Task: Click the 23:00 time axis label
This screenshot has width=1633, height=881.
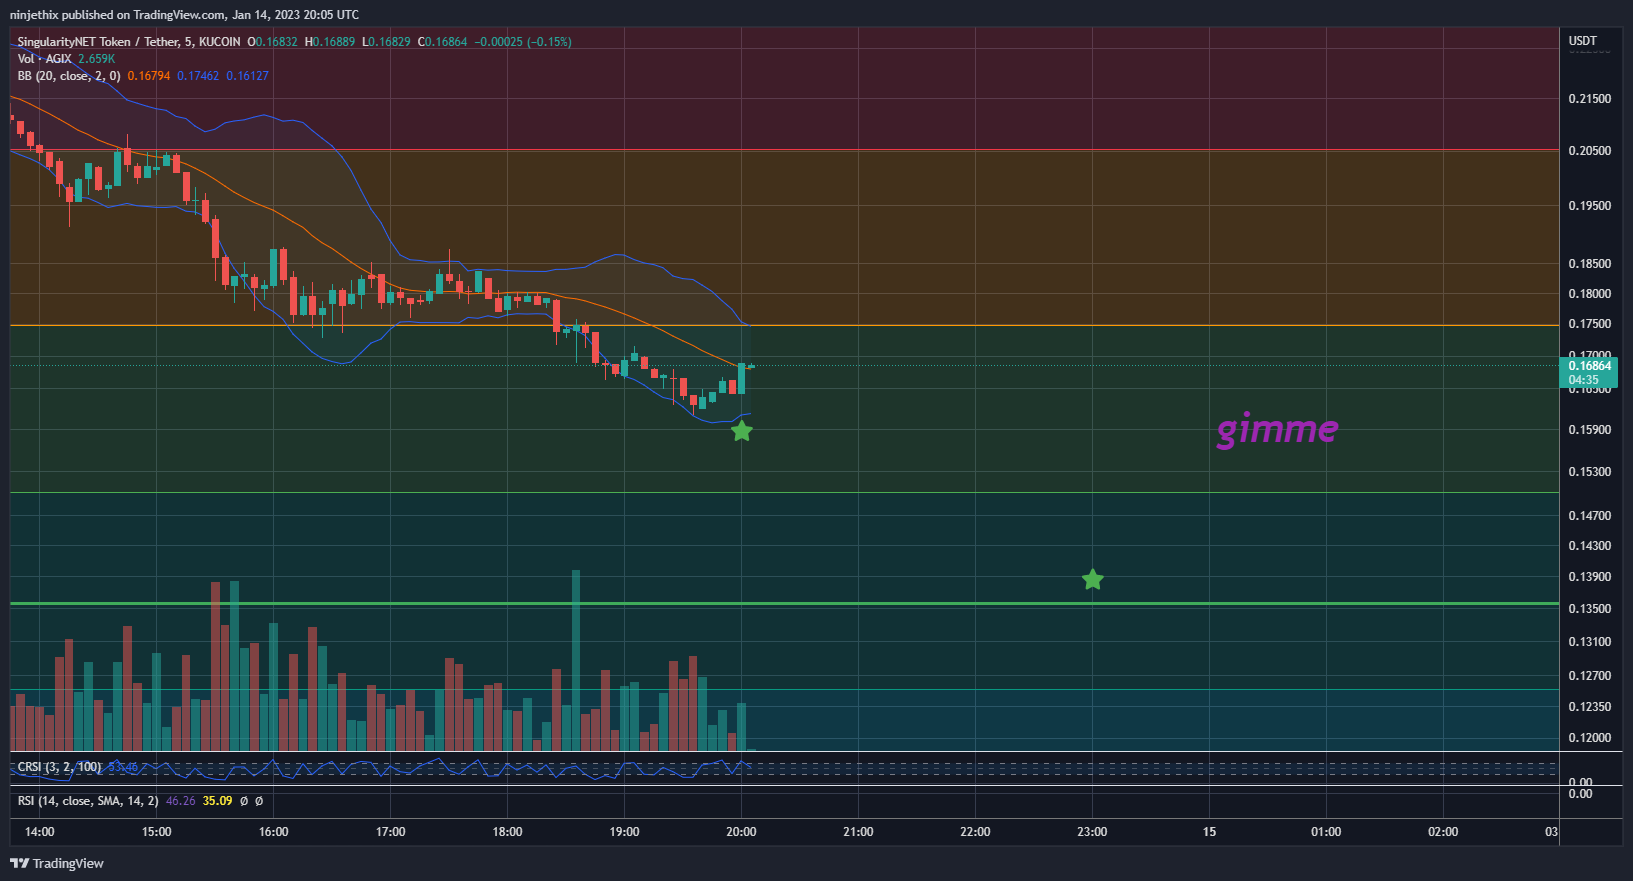Action: (x=1092, y=832)
